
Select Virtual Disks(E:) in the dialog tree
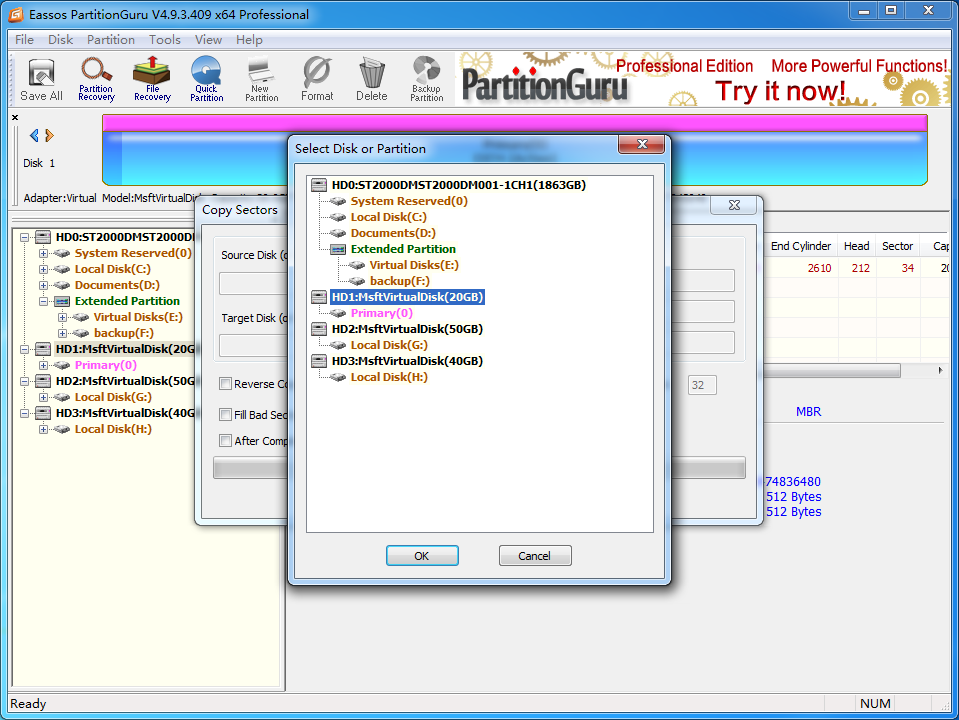pos(414,265)
